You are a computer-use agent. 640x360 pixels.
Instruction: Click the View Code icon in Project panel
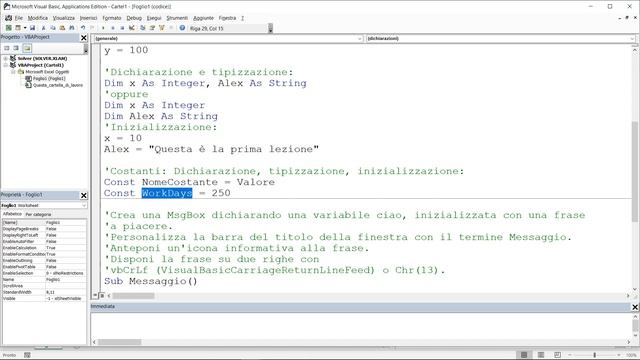point(7,48)
